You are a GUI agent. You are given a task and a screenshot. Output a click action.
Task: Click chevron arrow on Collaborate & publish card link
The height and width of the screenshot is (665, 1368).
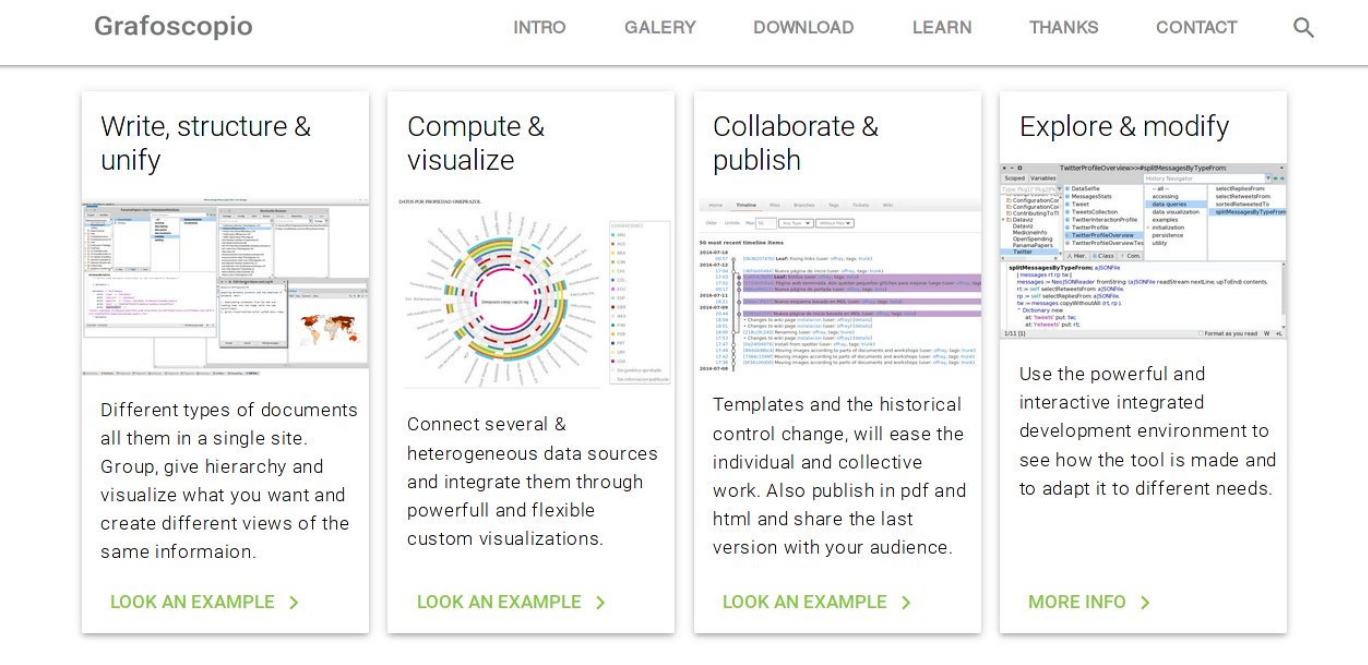tap(906, 602)
